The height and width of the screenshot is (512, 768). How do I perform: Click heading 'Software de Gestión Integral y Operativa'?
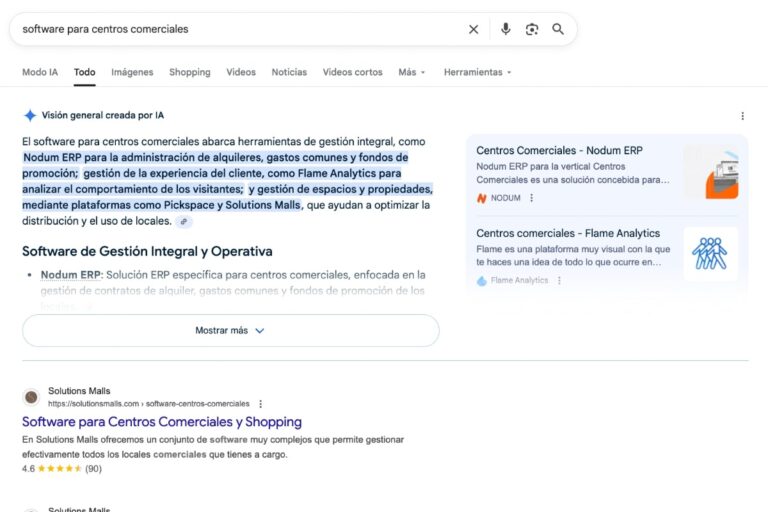147,251
